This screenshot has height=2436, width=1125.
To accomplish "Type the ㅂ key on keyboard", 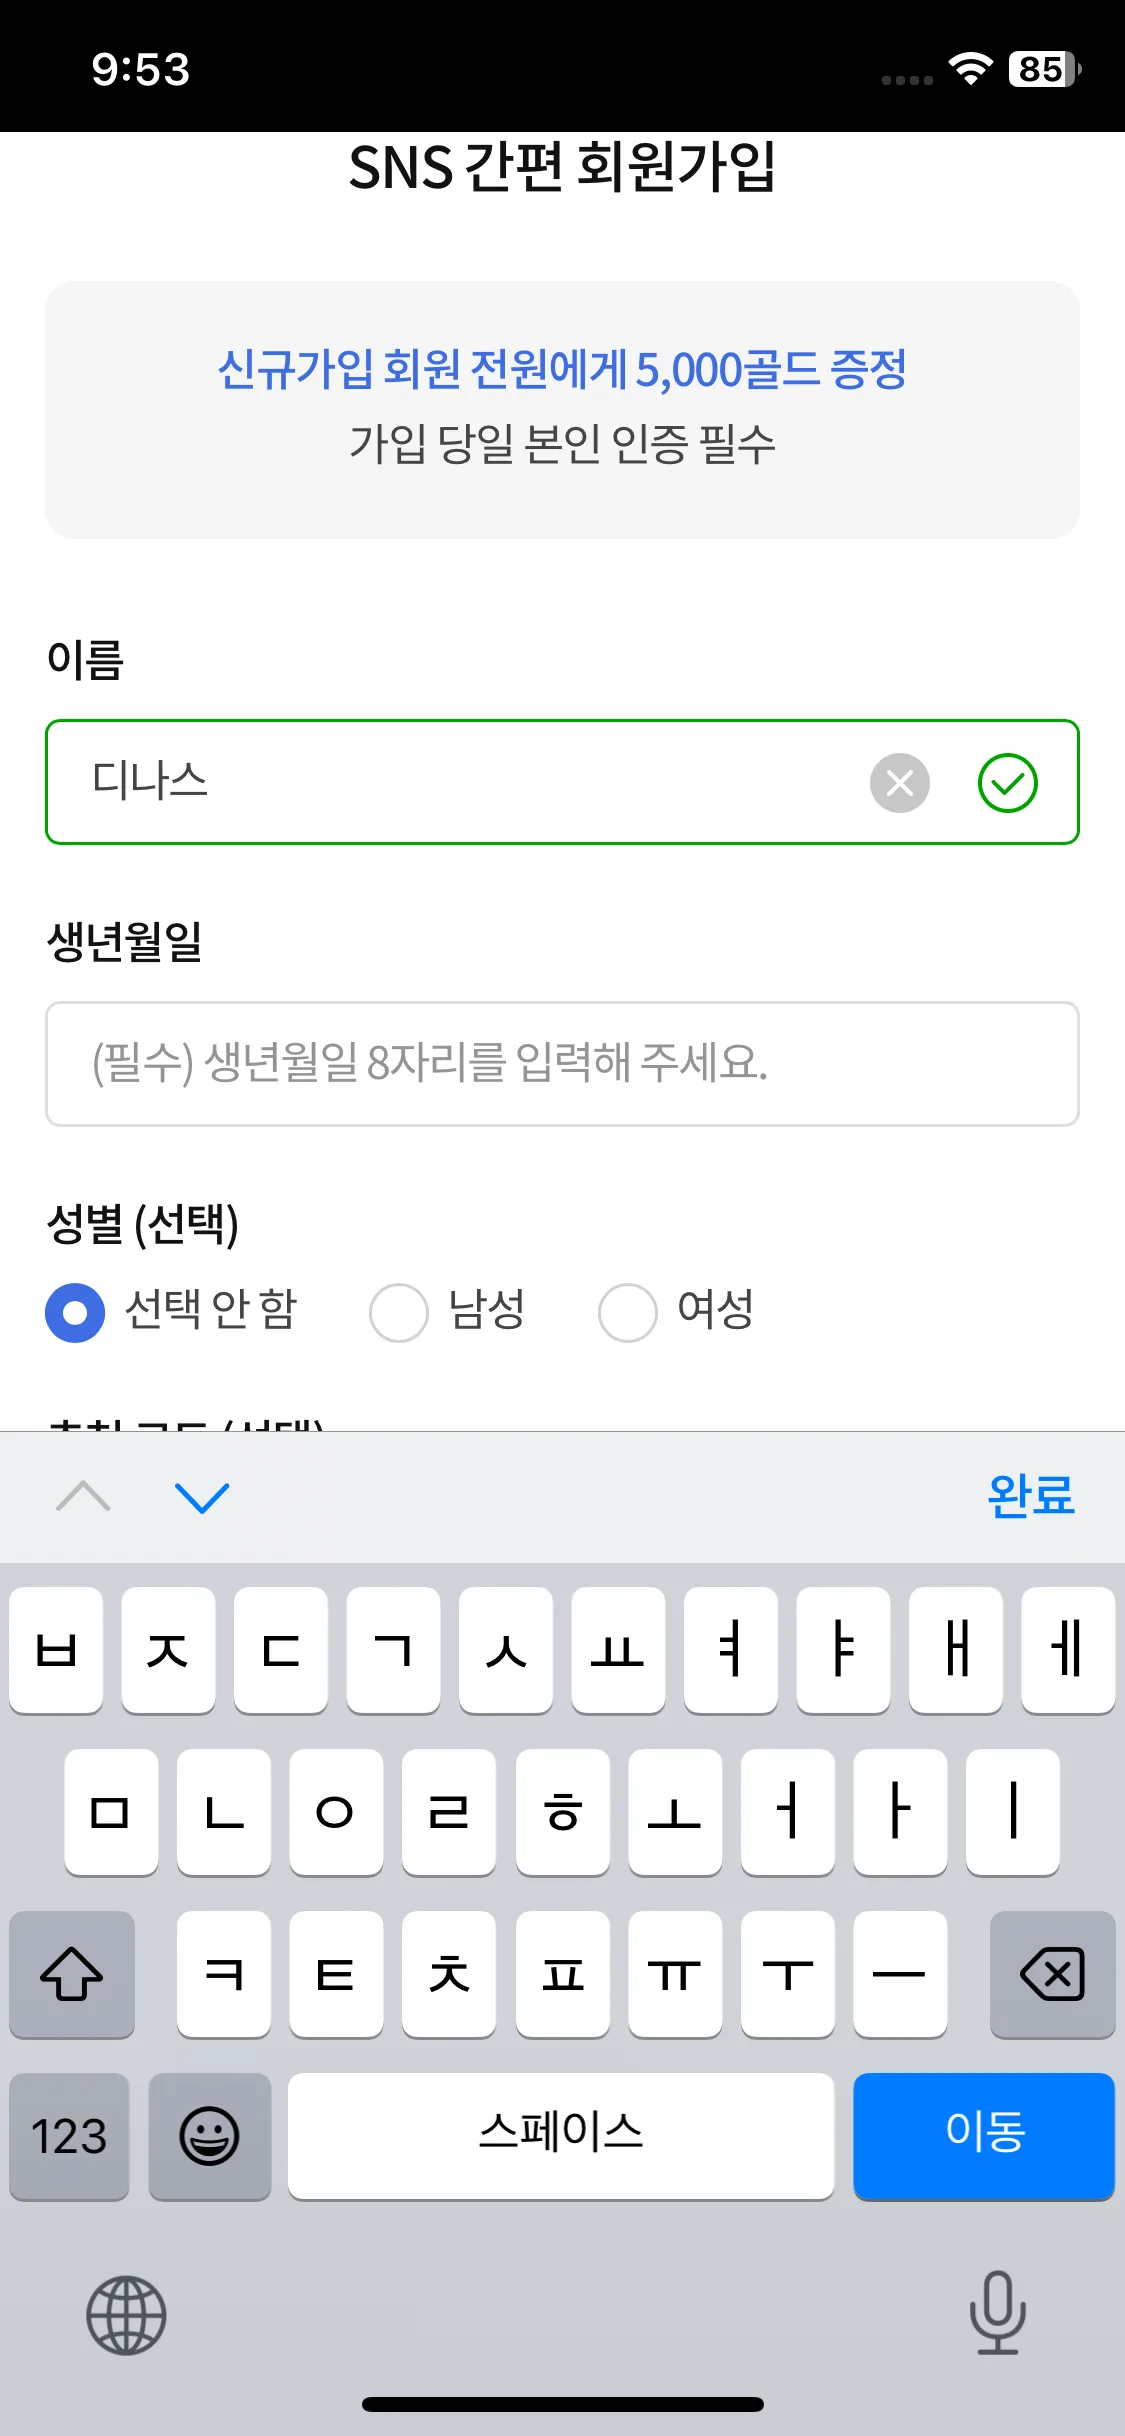I will point(56,1650).
